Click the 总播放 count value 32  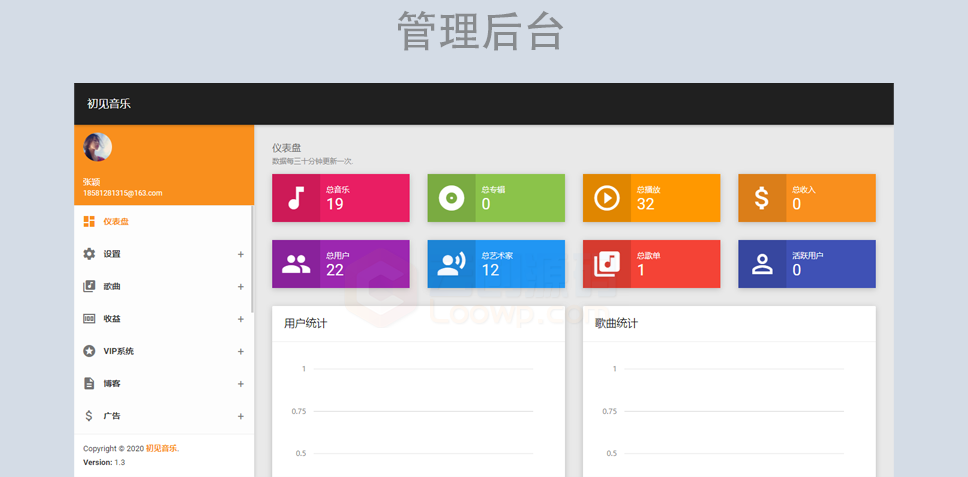pyautogui.click(x=645, y=204)
